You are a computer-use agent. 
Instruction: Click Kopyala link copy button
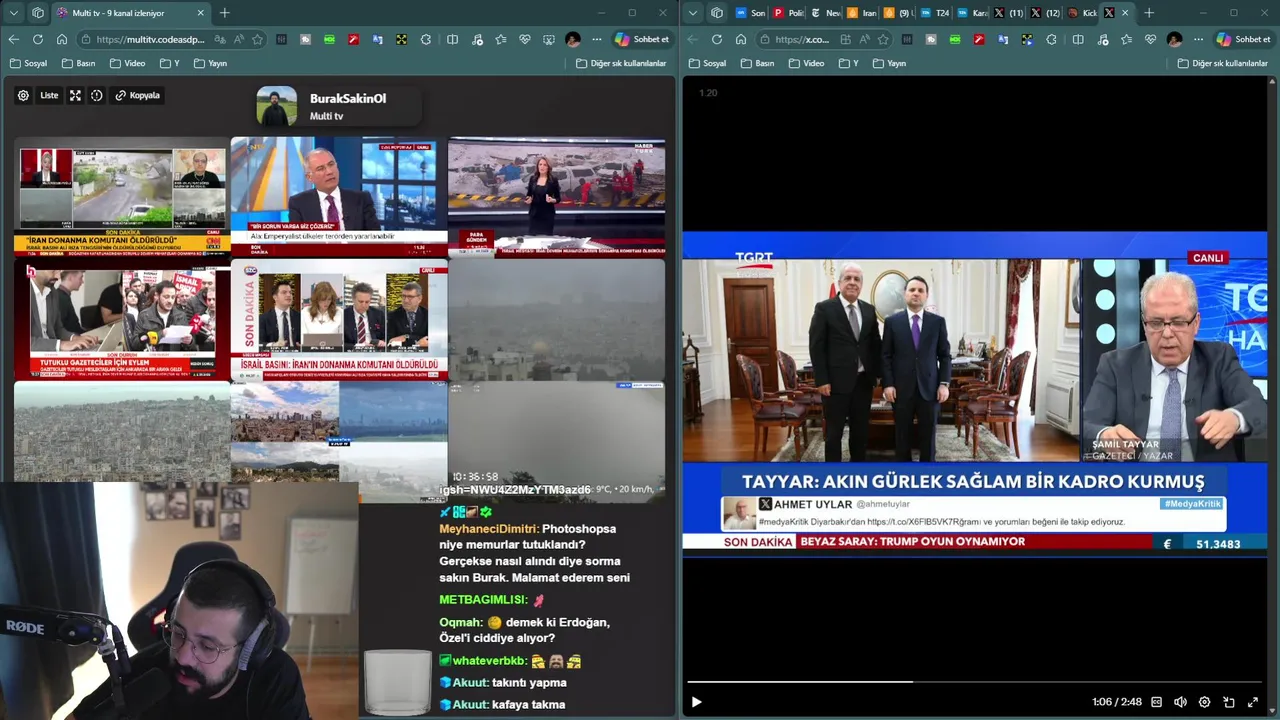click(x=138, y=96)
